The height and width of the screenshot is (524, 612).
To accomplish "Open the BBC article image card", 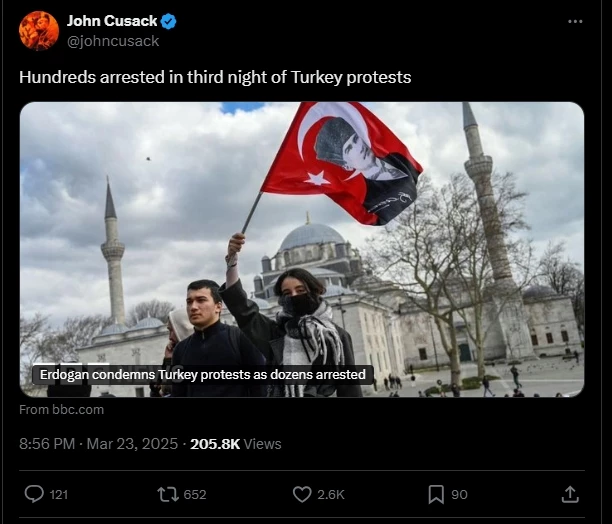I will coord(302,249).
